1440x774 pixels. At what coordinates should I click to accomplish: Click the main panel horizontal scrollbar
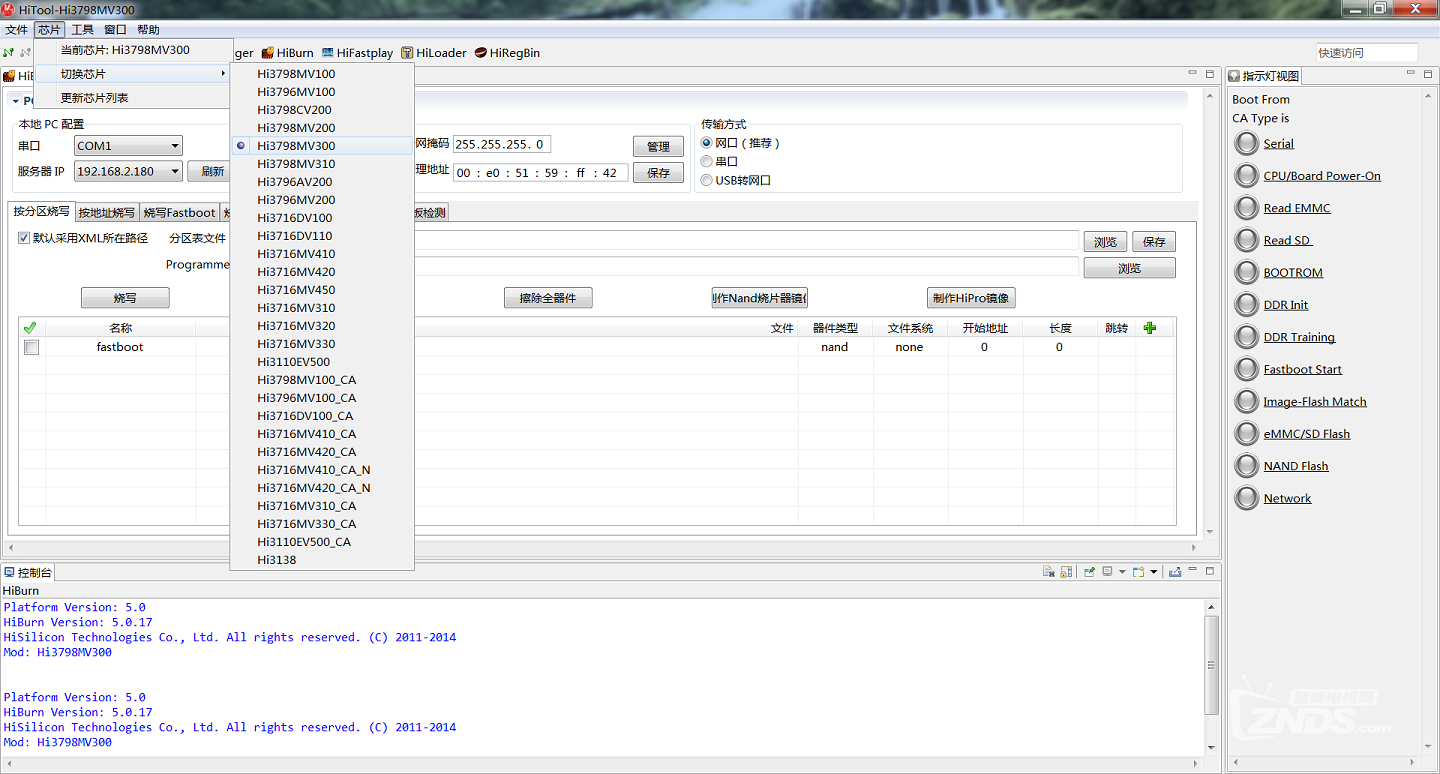(603, 548)
